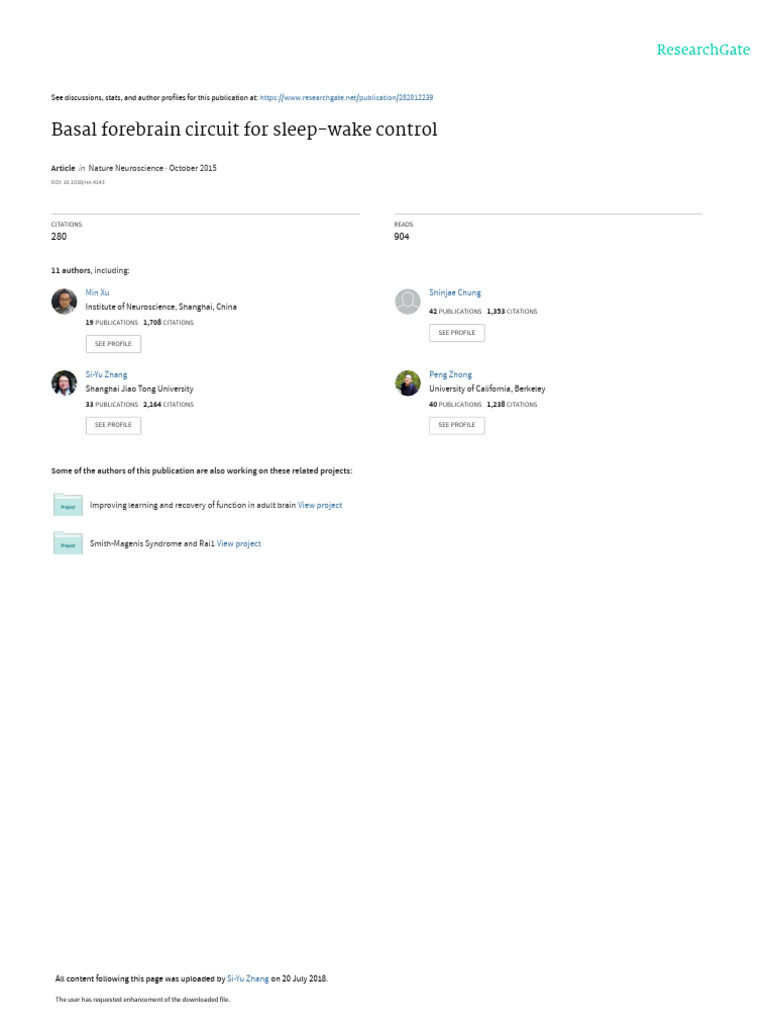768x1024 pixels.
Task: Open Min Xu author name link
Action: coord(97,292)
